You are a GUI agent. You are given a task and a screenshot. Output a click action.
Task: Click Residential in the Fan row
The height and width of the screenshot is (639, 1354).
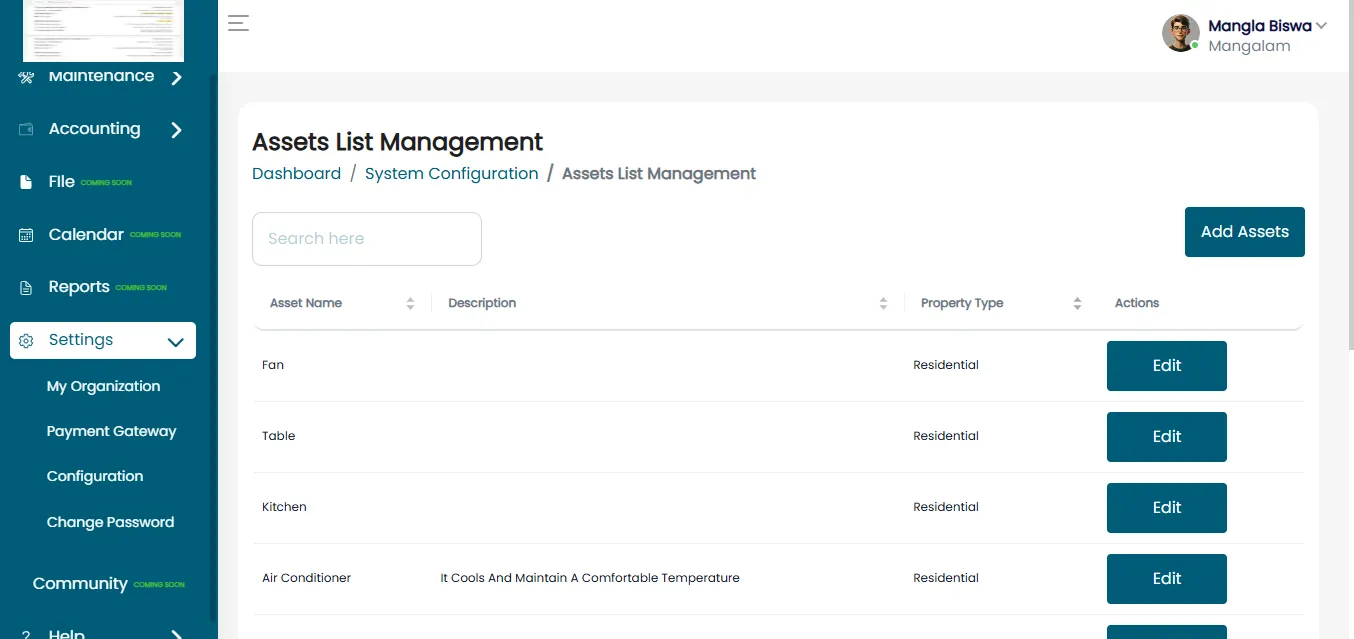coord(946,365)
